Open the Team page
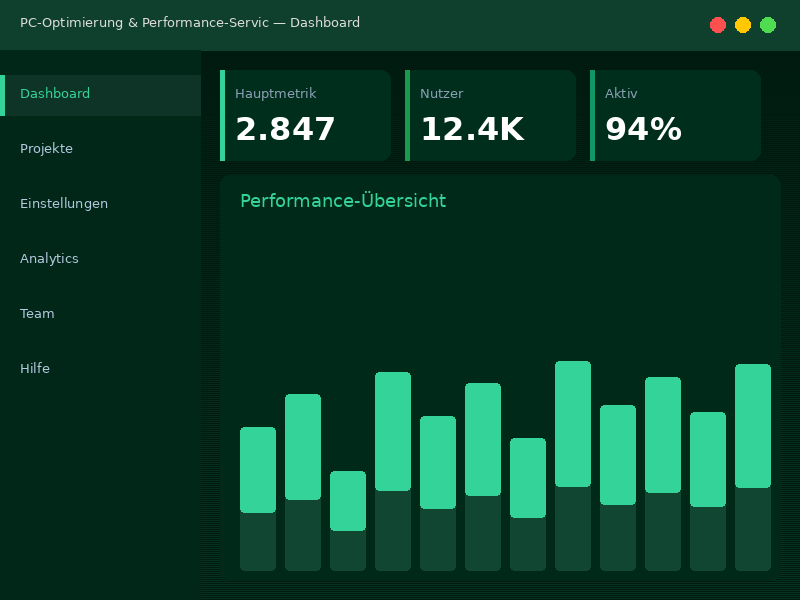800x600 pixels. click(37, 313)
